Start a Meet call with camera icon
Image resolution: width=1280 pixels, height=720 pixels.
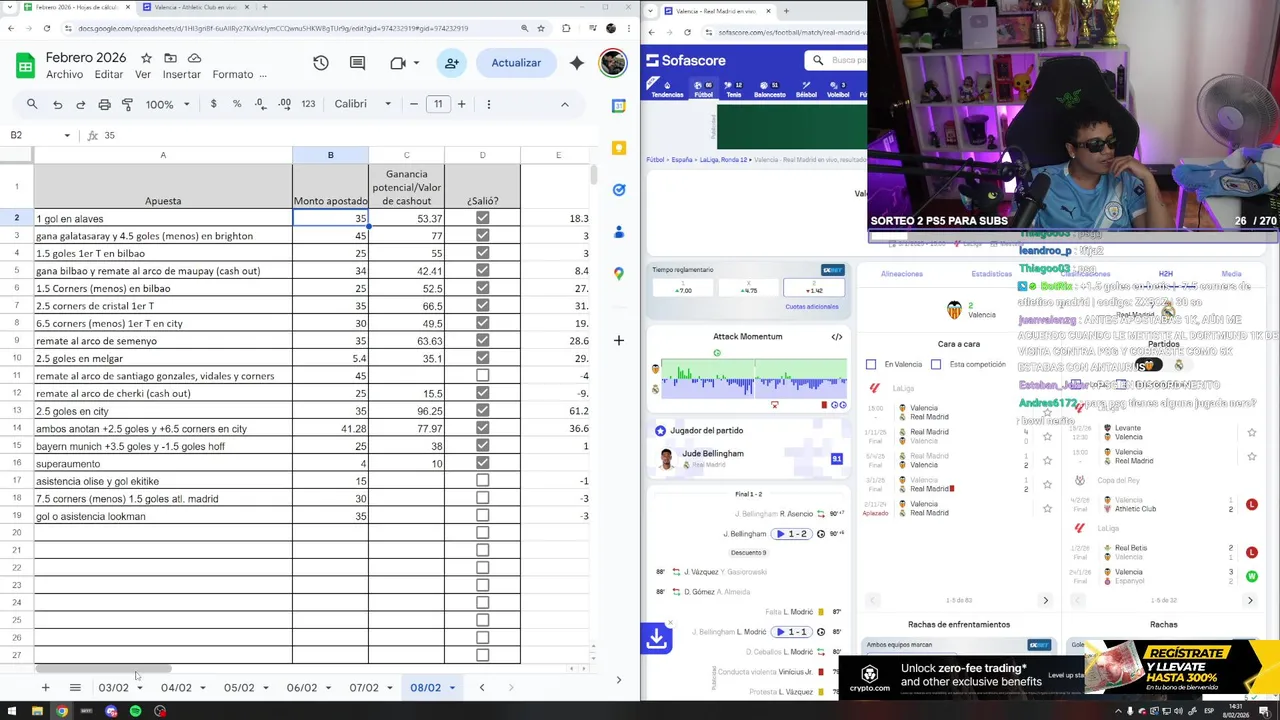[397, 63]
